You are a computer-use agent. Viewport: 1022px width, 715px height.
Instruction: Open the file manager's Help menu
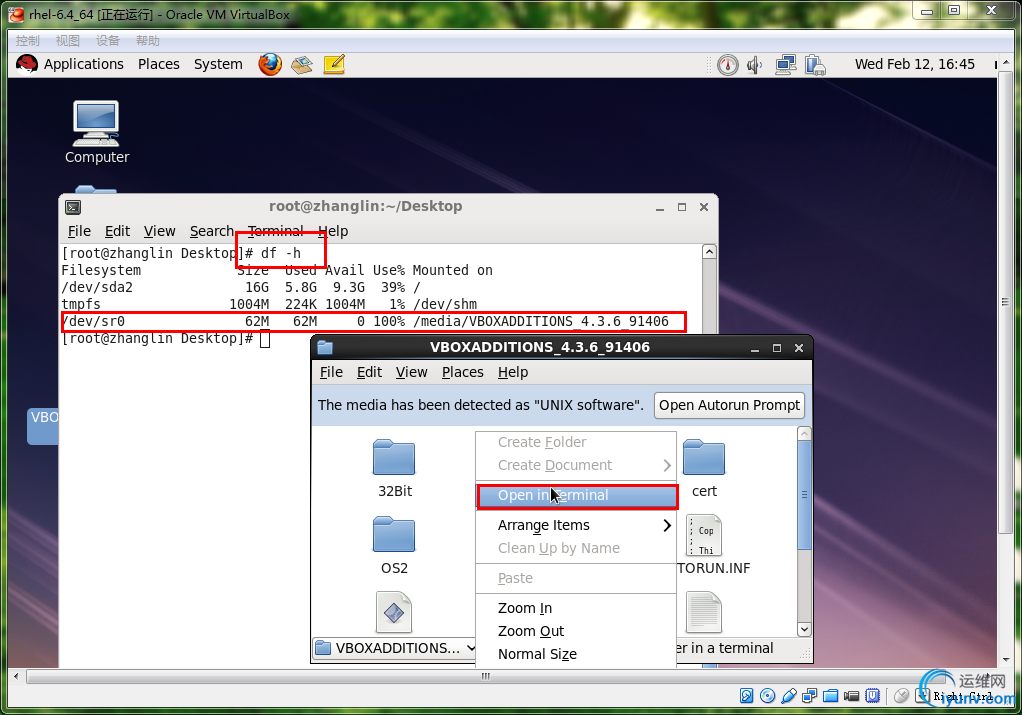pyautogui.click(x=513, y=372)
